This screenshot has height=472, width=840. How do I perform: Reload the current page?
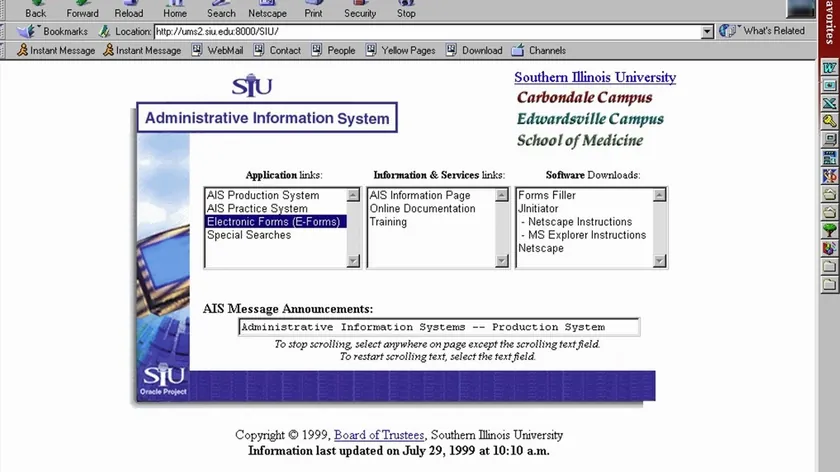[x=129, y=9]
